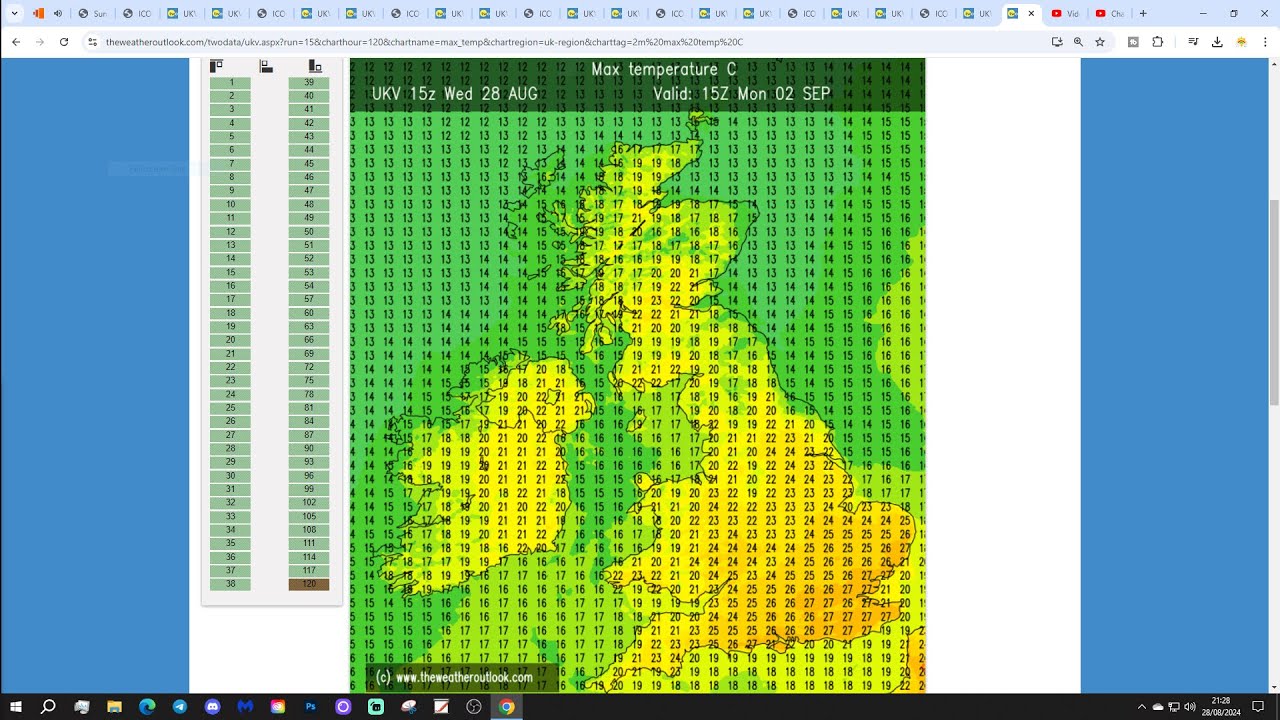The width and height of the screenshot is (1280, 720).
Task: Close the active browser tab
Action: point(1031,13)
